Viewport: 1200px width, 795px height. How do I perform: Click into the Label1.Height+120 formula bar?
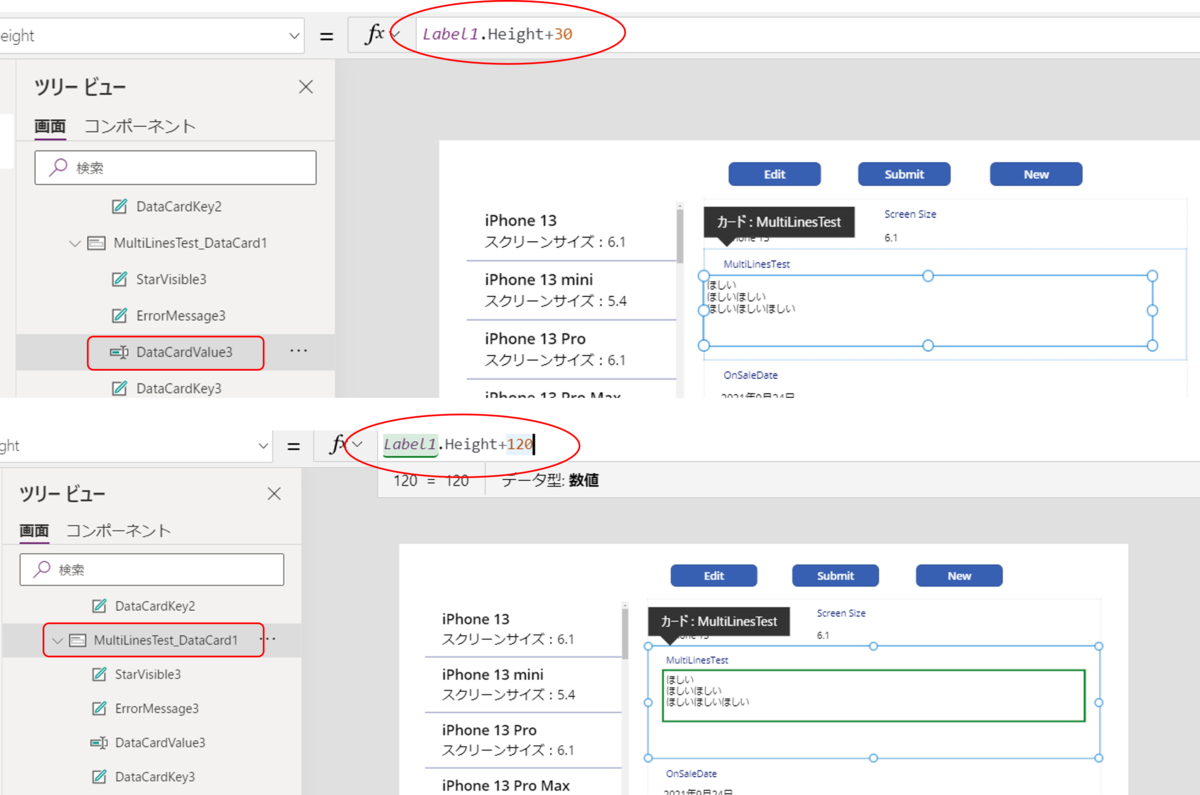tap(790, 445)
